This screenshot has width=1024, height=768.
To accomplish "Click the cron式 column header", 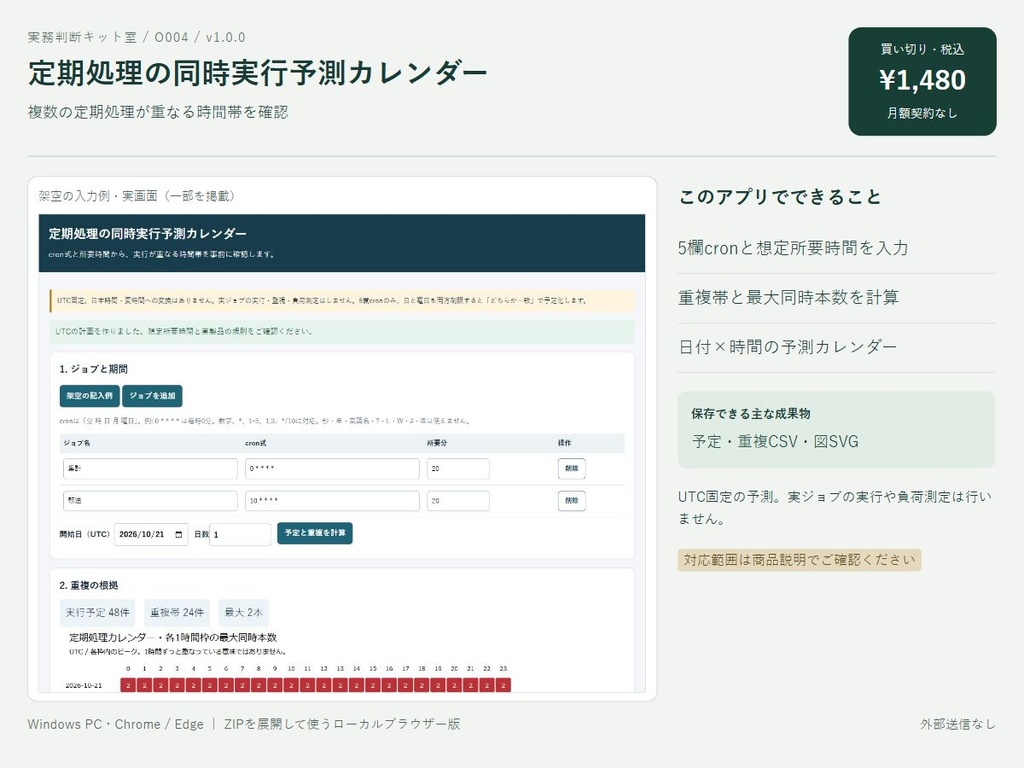I will tap(255, 443).
